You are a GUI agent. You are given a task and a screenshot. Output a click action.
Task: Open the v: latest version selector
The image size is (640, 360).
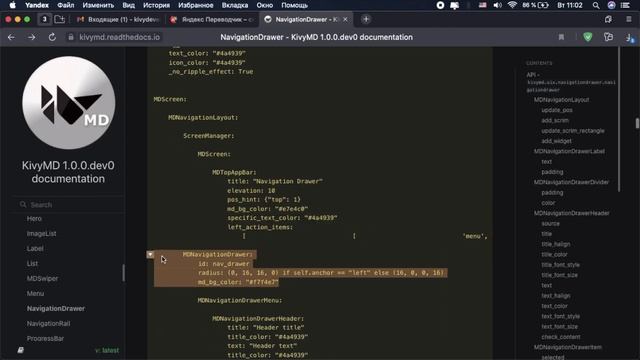107,350
